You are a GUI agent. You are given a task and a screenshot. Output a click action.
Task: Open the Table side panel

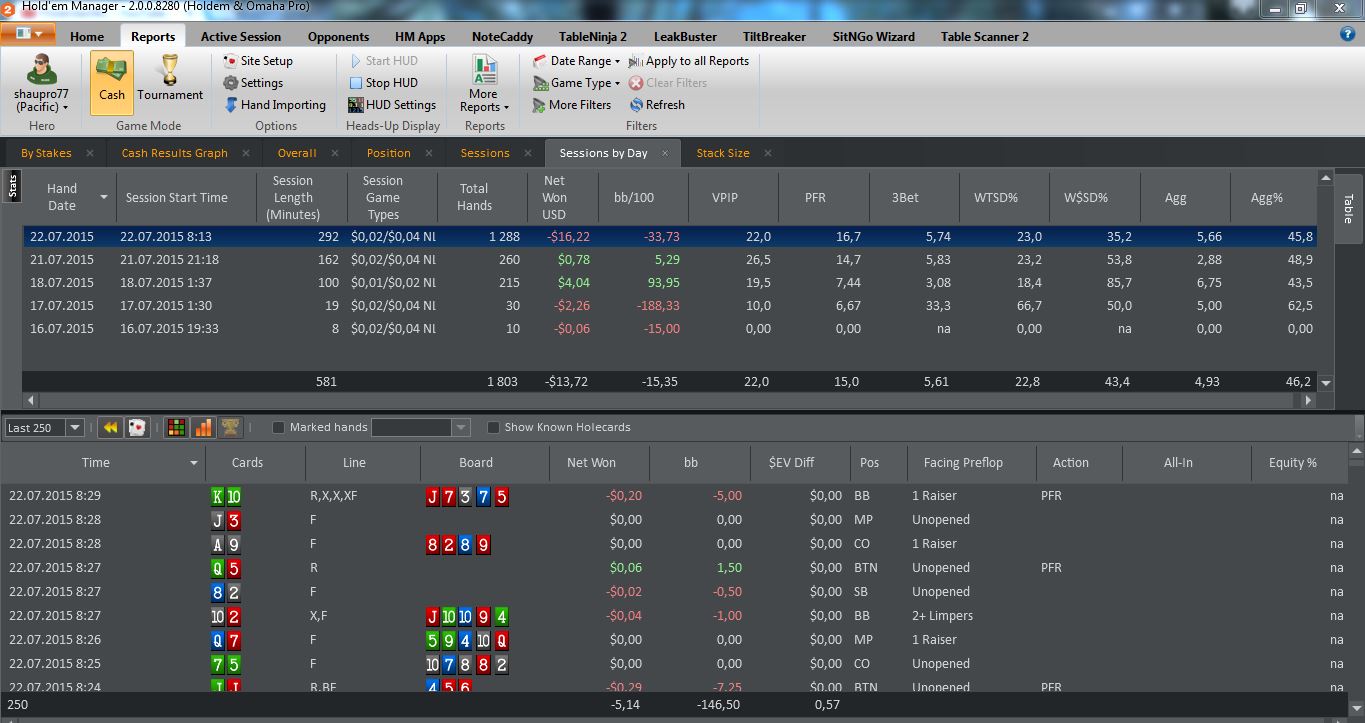pos(1347,210)
